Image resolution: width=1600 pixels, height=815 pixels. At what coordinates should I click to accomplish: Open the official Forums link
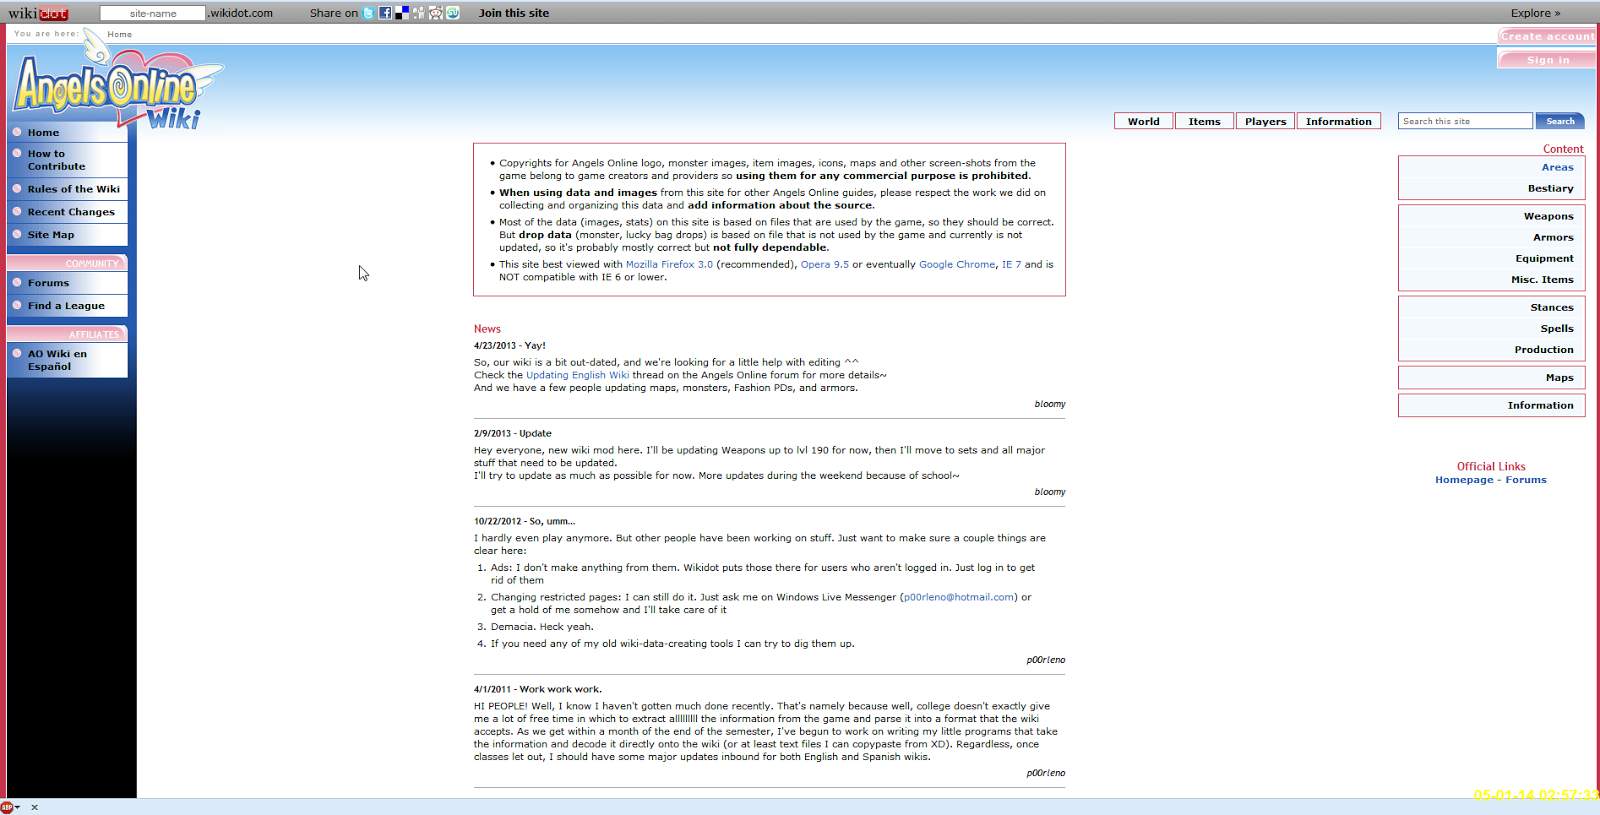1526,480
